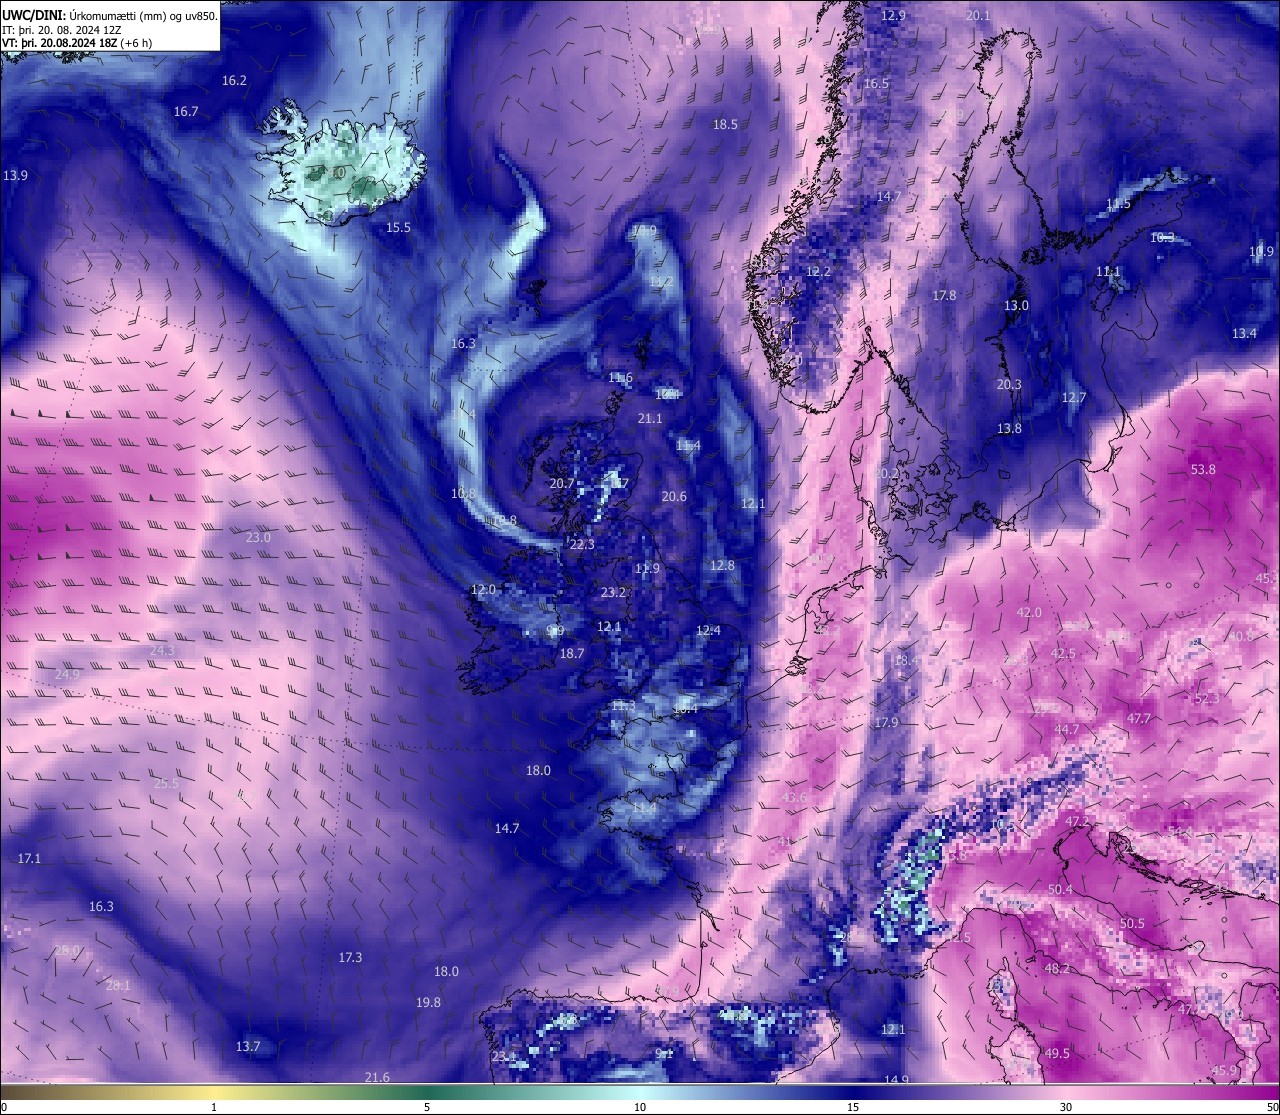This screenshot has width=1280, height=1115.
Task: Click the 10.3 value east of Finland
Action: coord(1162,237)
